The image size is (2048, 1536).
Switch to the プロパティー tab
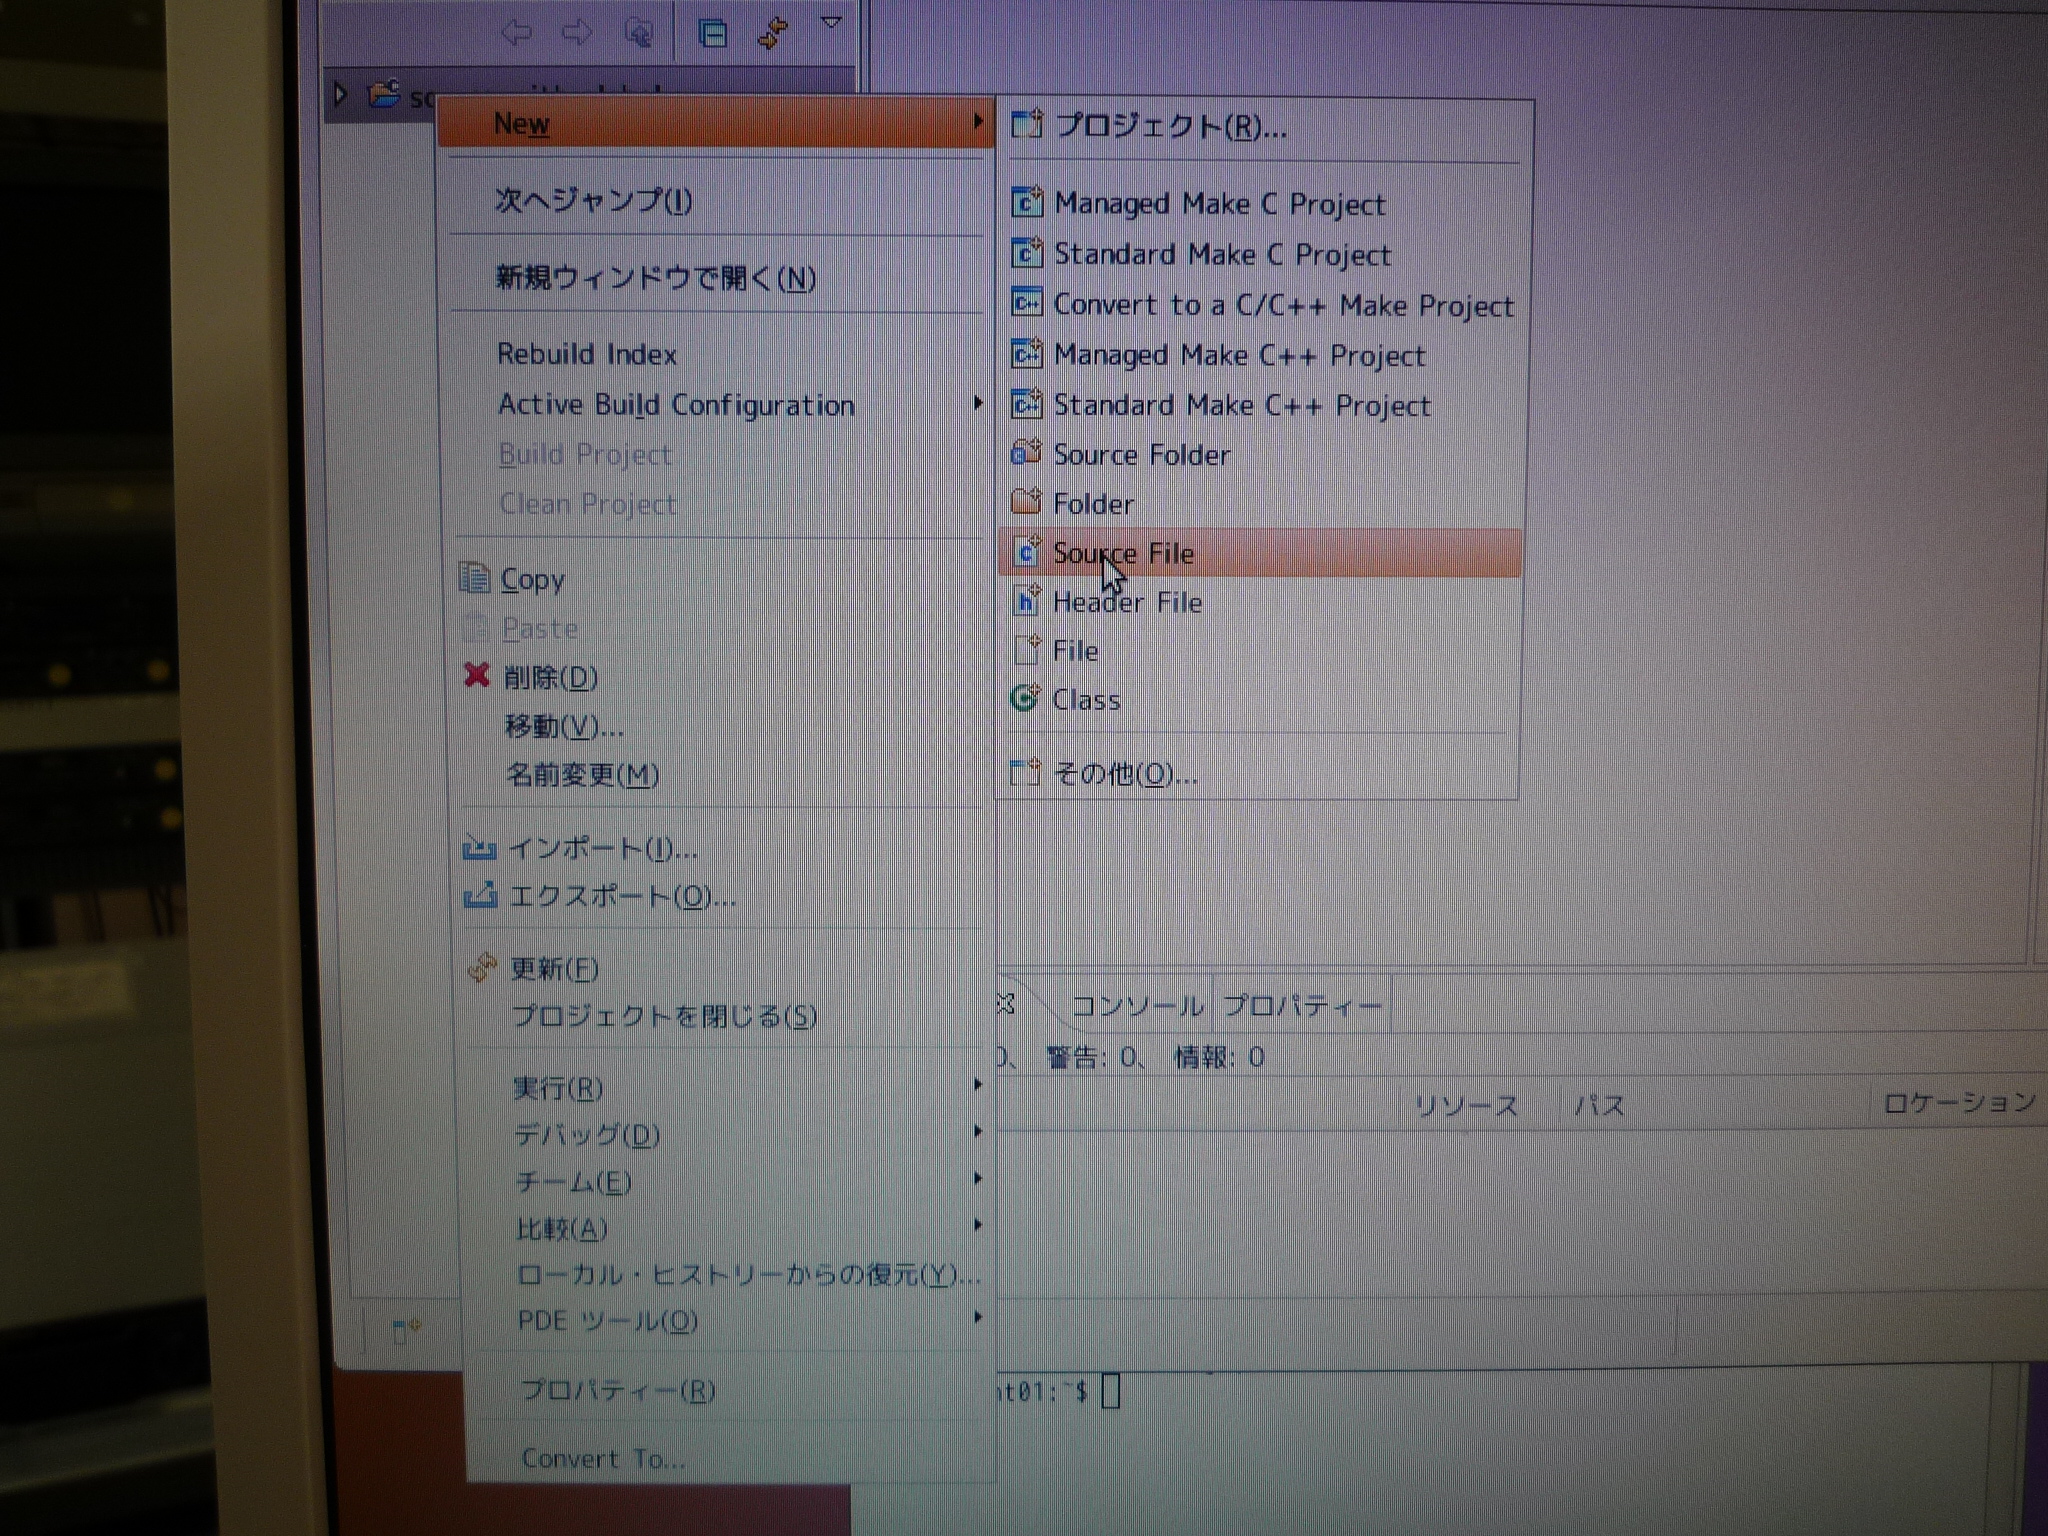pos(1302,1005)
